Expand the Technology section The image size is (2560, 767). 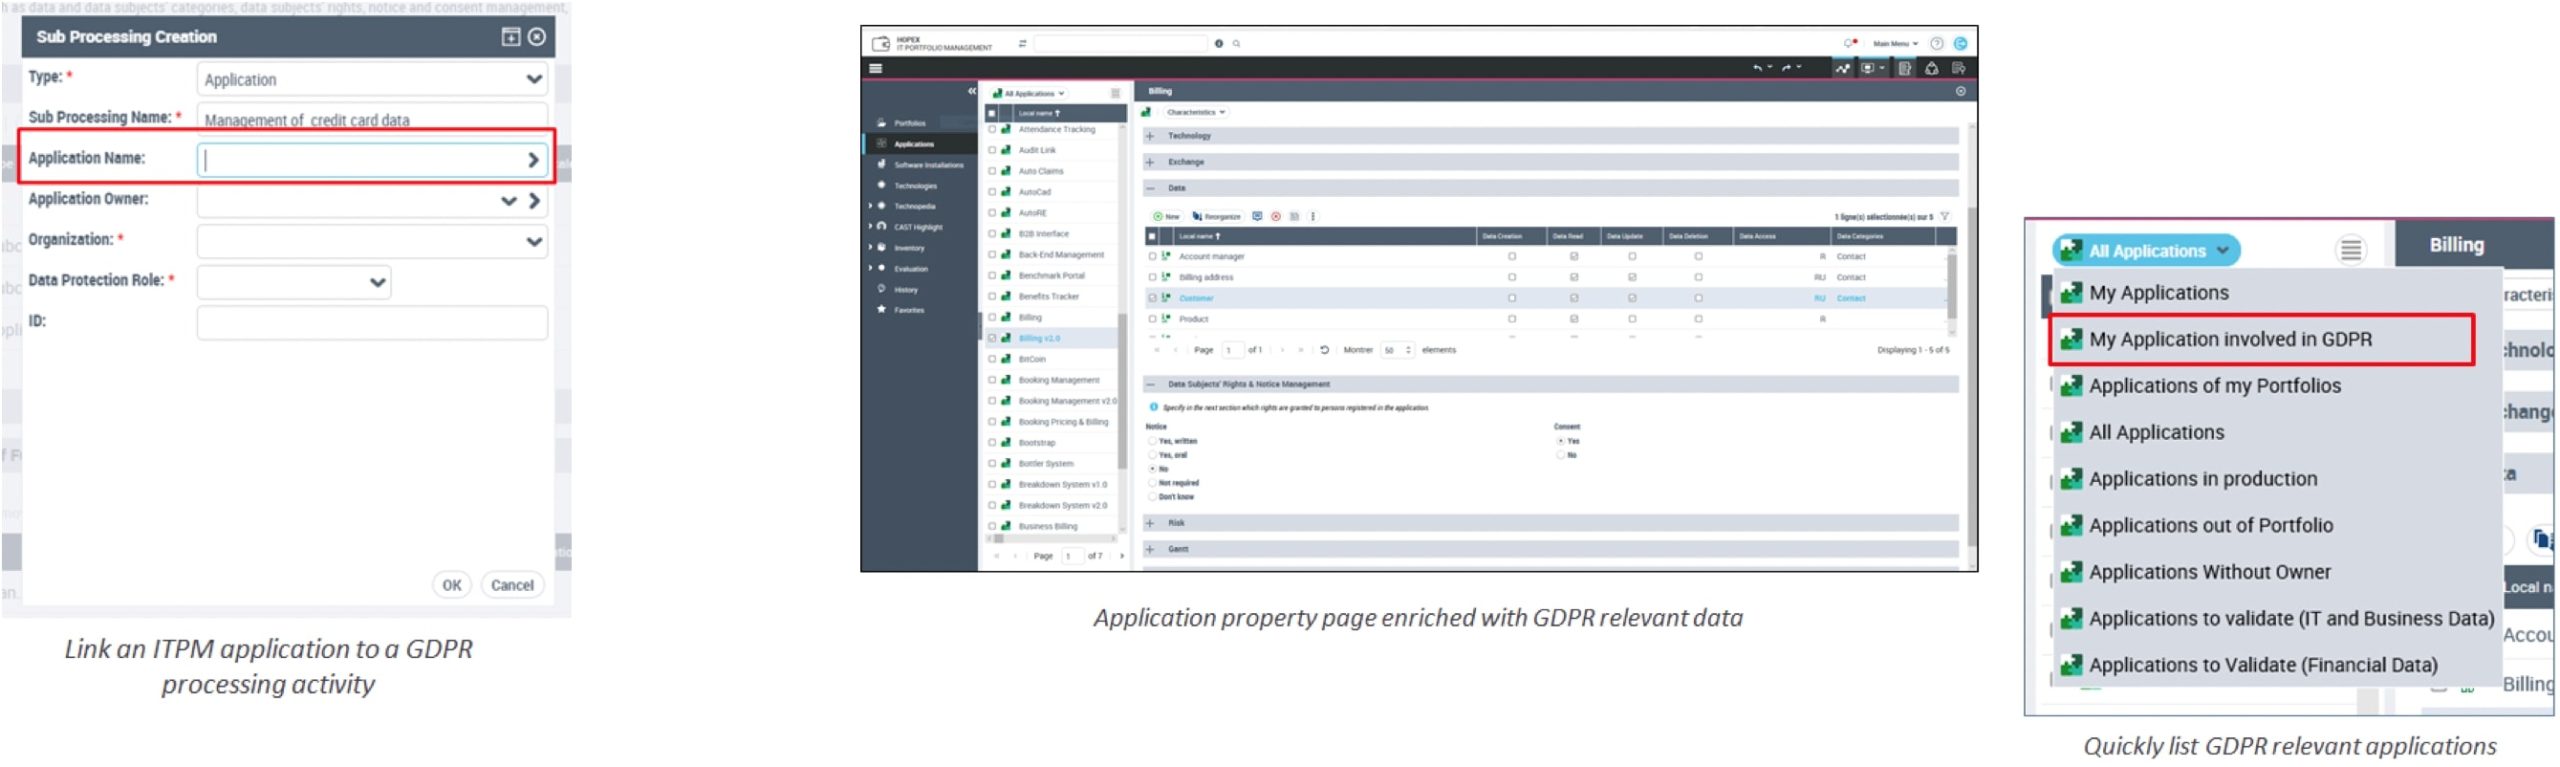(x=1150, y=136)
